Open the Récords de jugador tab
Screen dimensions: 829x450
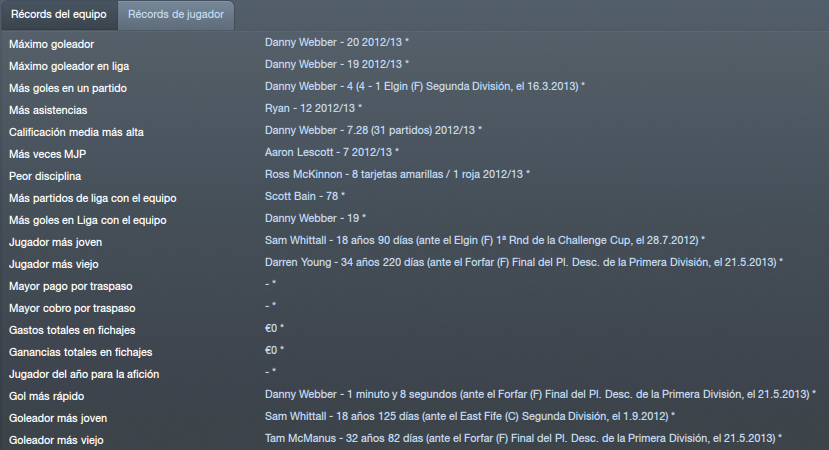click(176, 15)
